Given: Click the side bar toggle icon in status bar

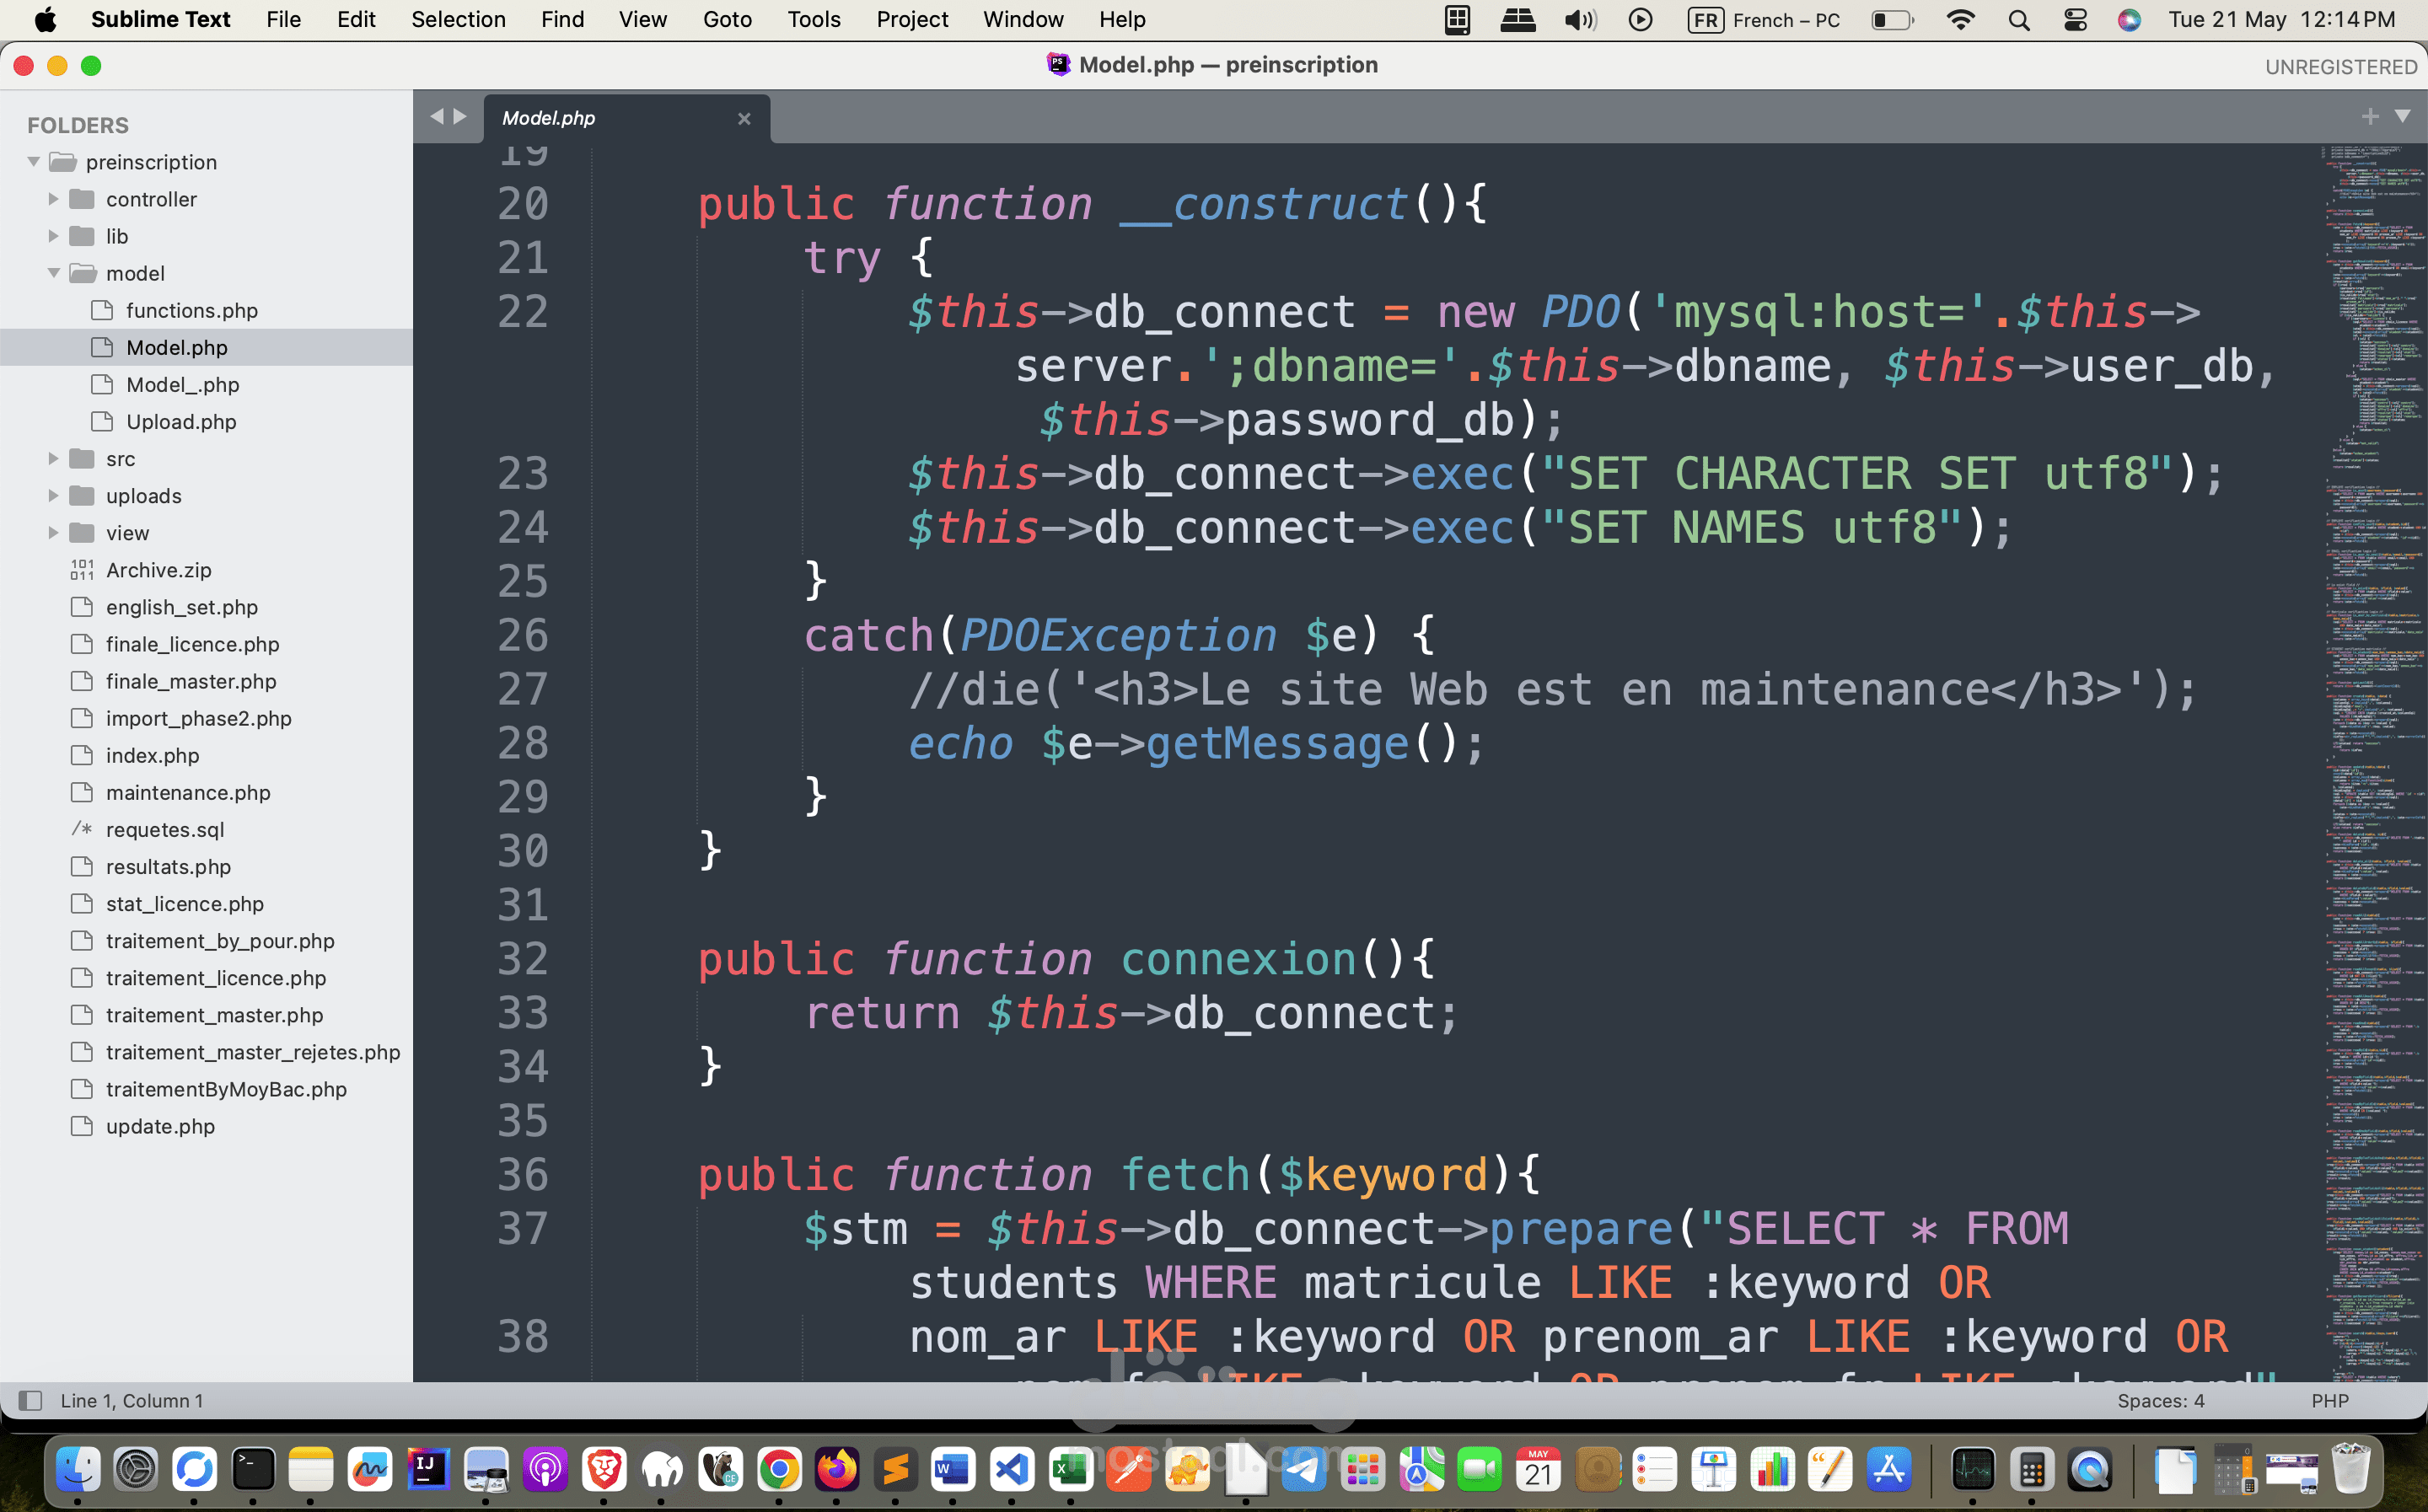Looking at the screenshot, I should [31, 1400].
